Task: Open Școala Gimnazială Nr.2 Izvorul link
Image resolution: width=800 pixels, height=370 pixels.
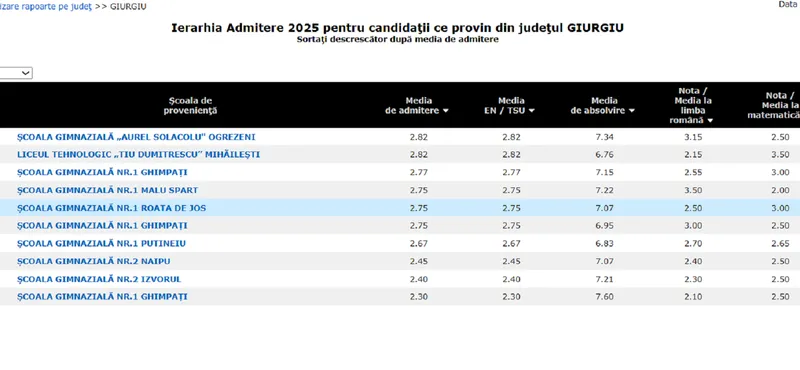Action: (x=99, y=279)
